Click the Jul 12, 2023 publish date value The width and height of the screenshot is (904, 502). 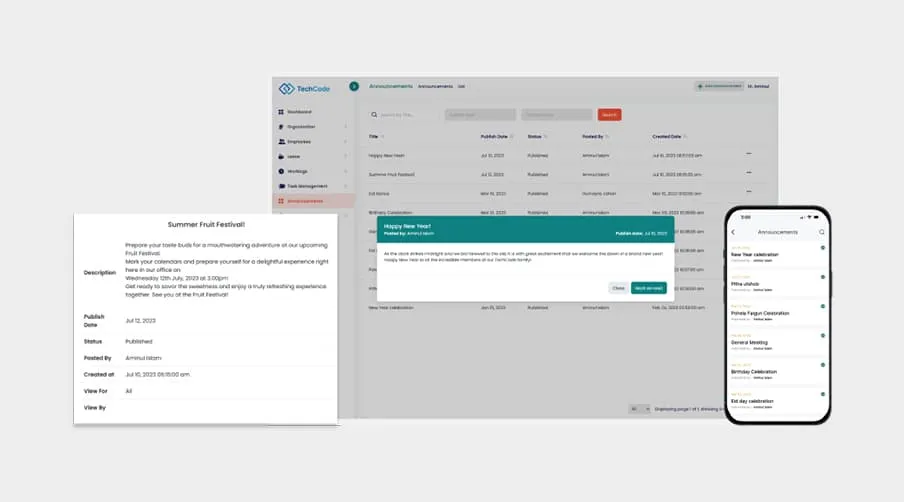tap(141, 321)
